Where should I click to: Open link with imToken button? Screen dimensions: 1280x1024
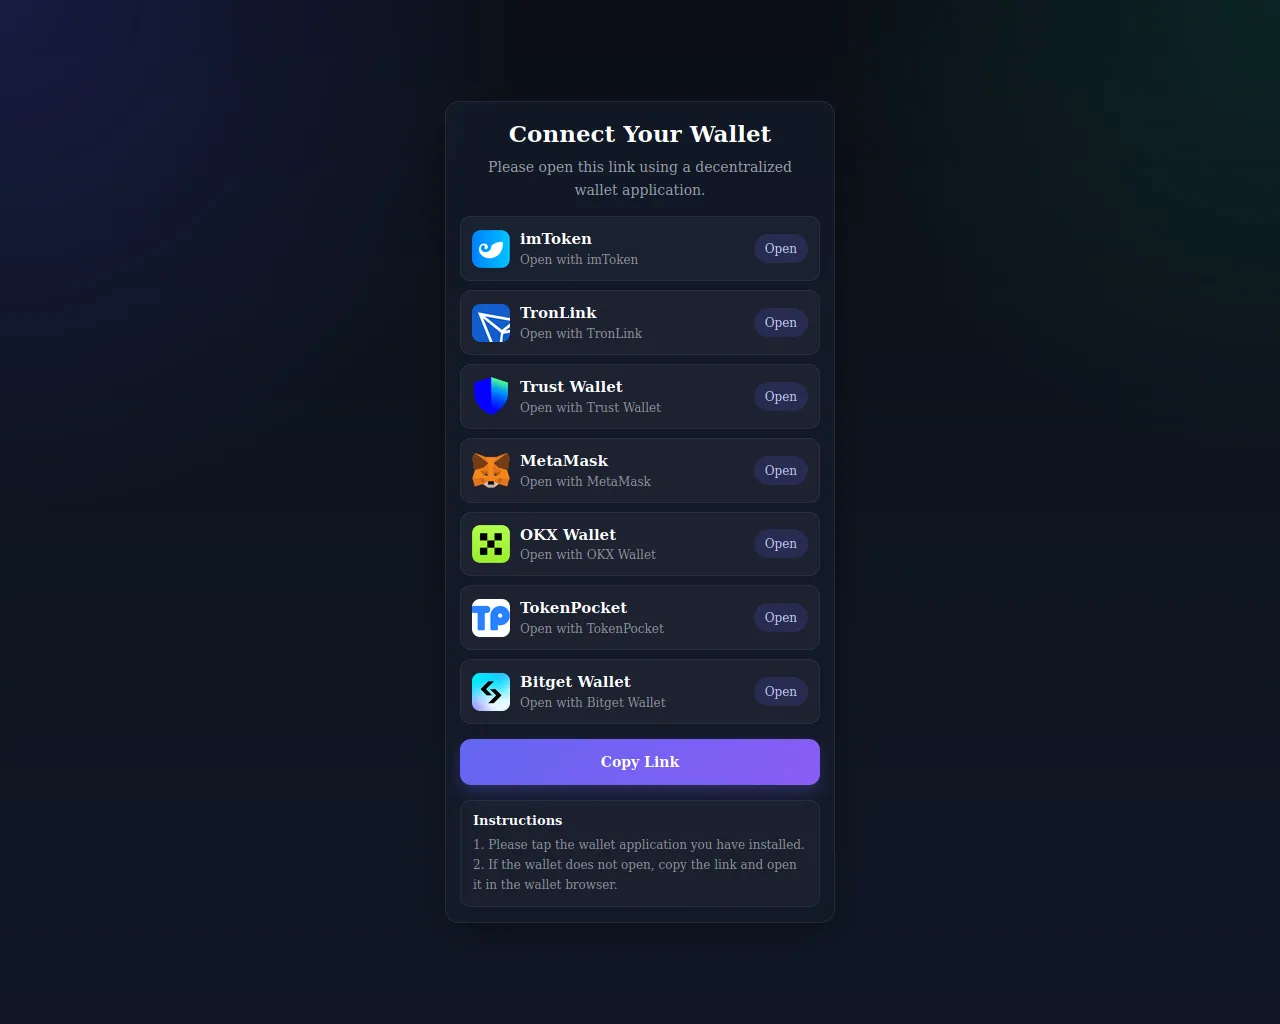[x=781, y=249]
